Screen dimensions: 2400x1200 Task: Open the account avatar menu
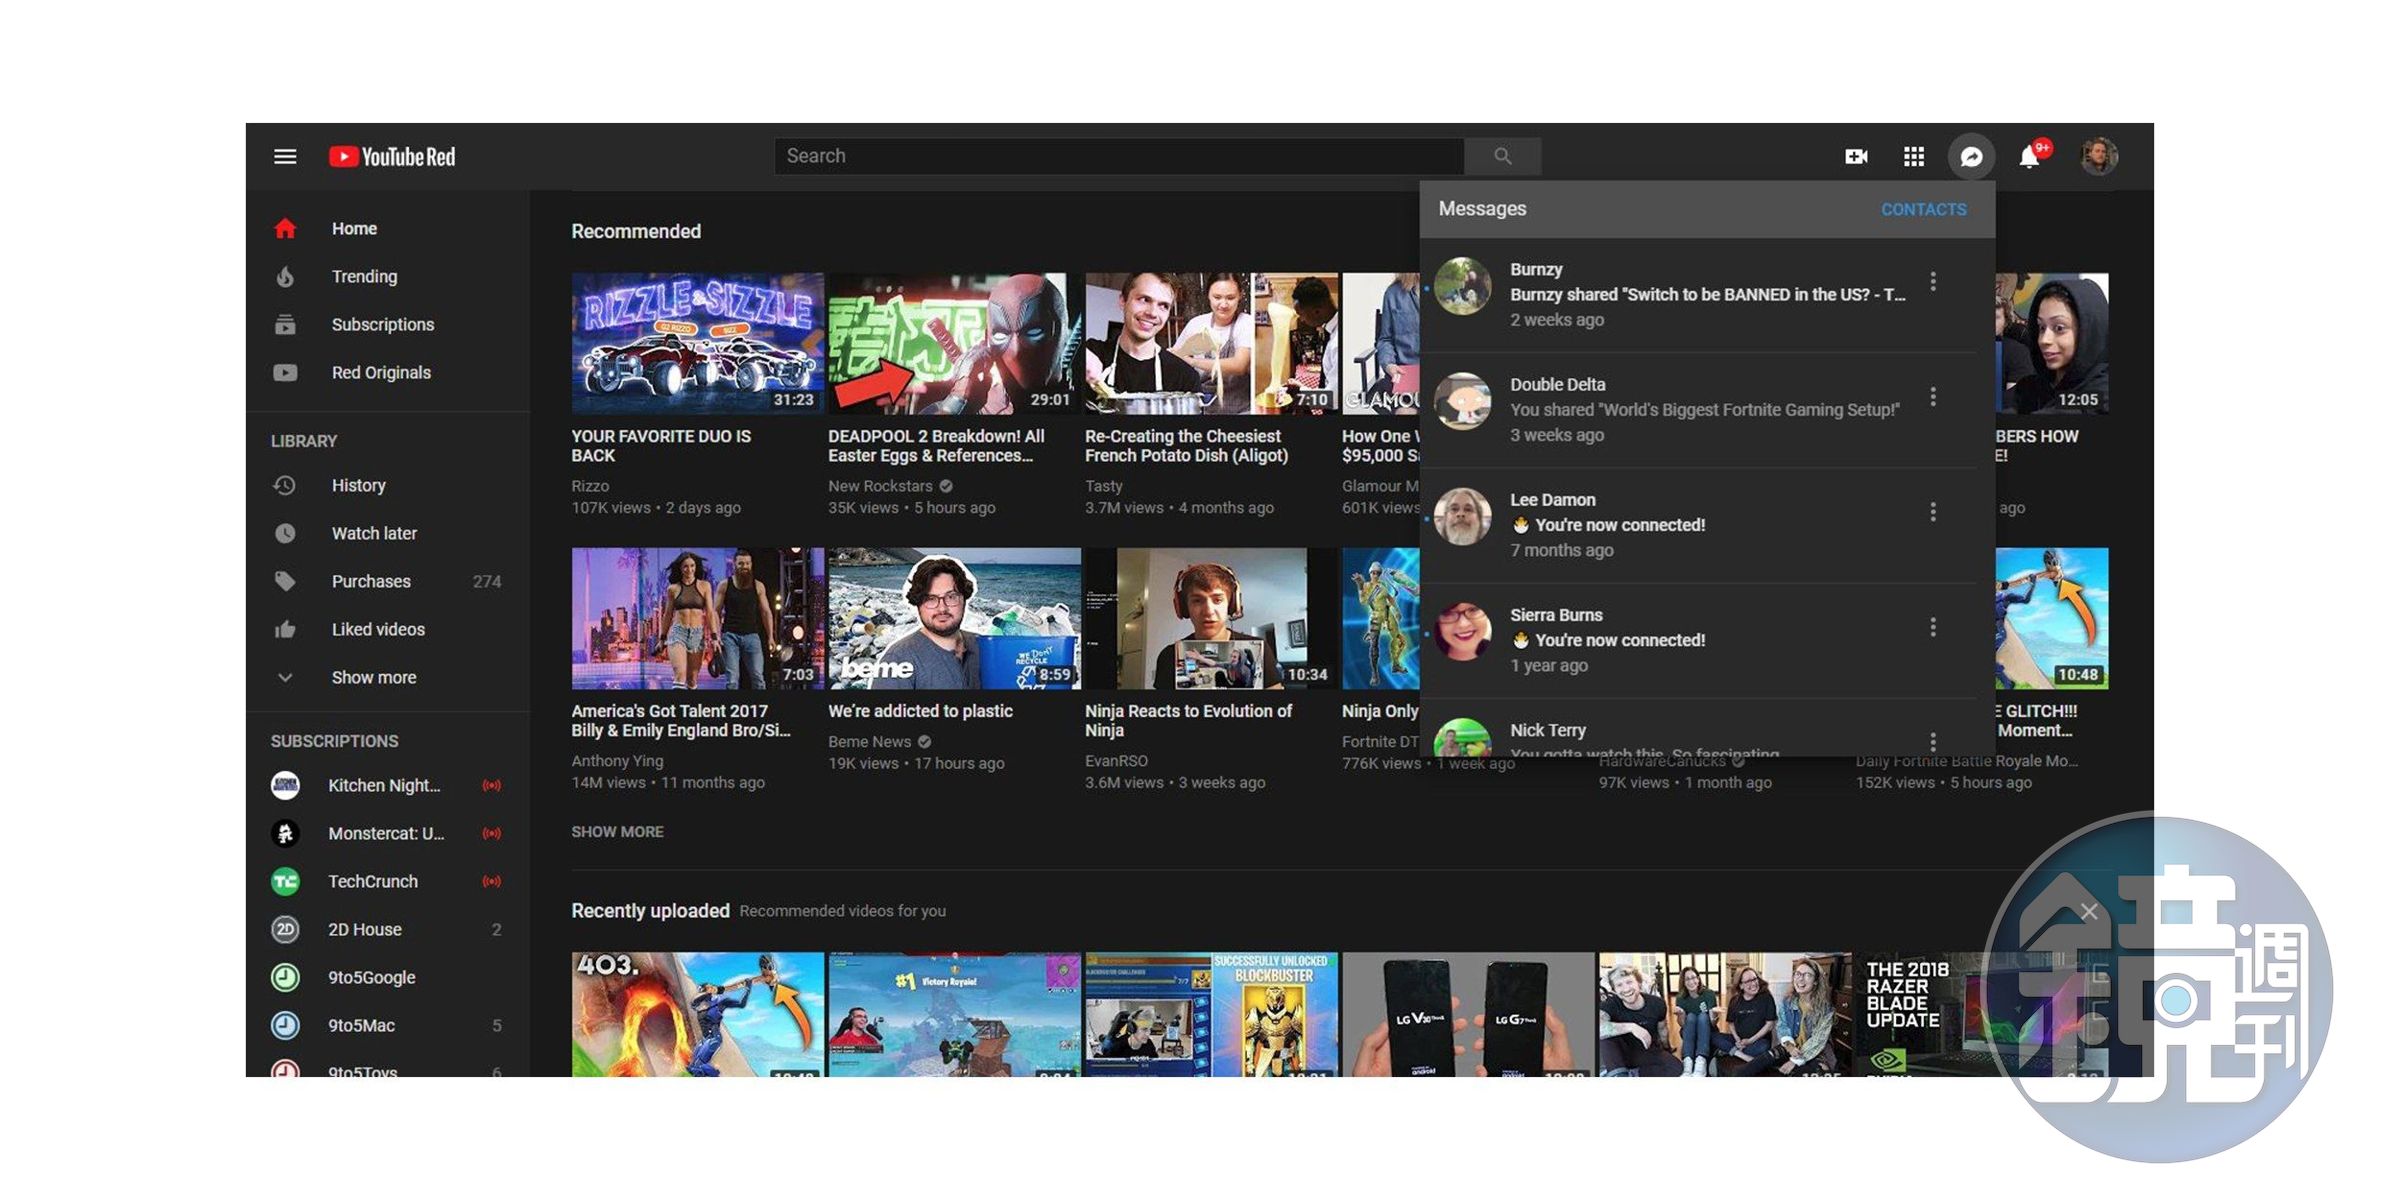[x=2099, y=156]
